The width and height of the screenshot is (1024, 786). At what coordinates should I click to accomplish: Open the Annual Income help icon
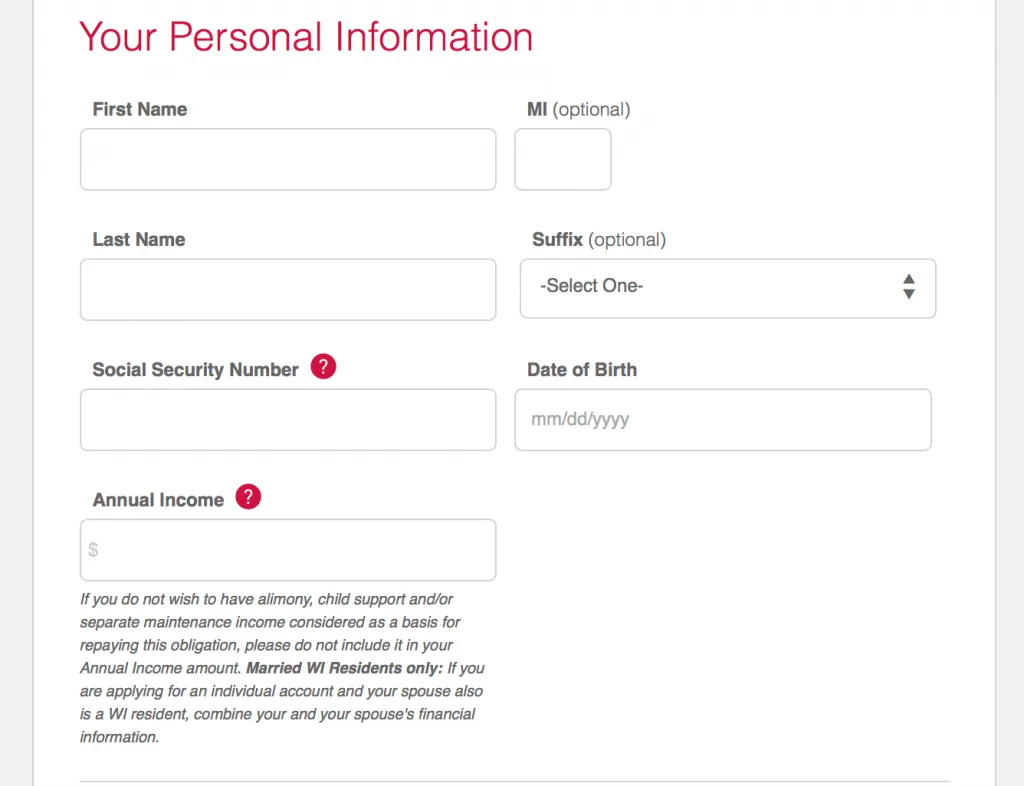(x=248, y=497)
